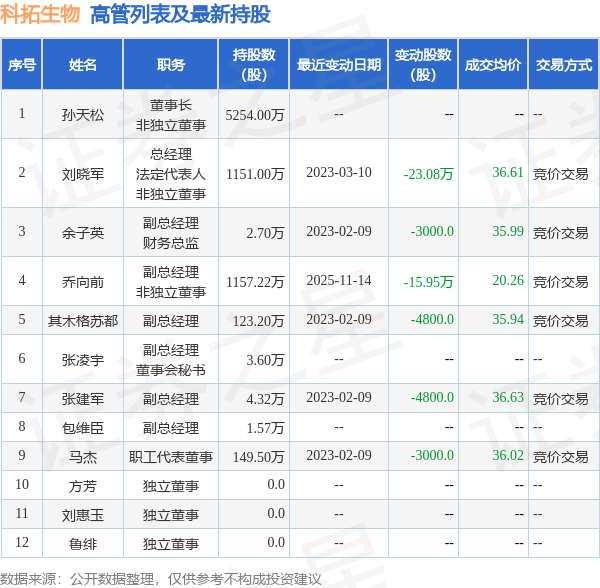Screen dimensions: 600x588
Task: Click the change amount -23.08万
Action: [x=429, y=174]
